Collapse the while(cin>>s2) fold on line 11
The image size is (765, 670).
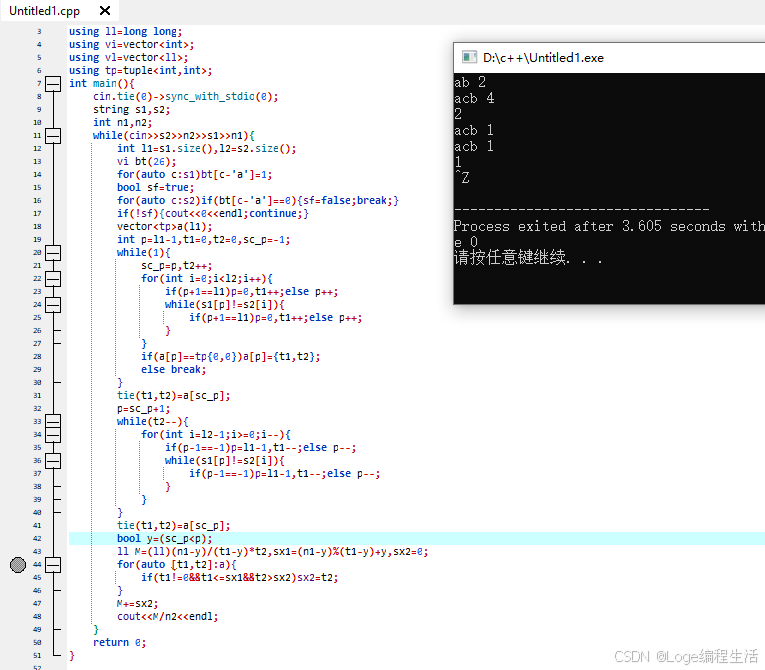[53, 136]
